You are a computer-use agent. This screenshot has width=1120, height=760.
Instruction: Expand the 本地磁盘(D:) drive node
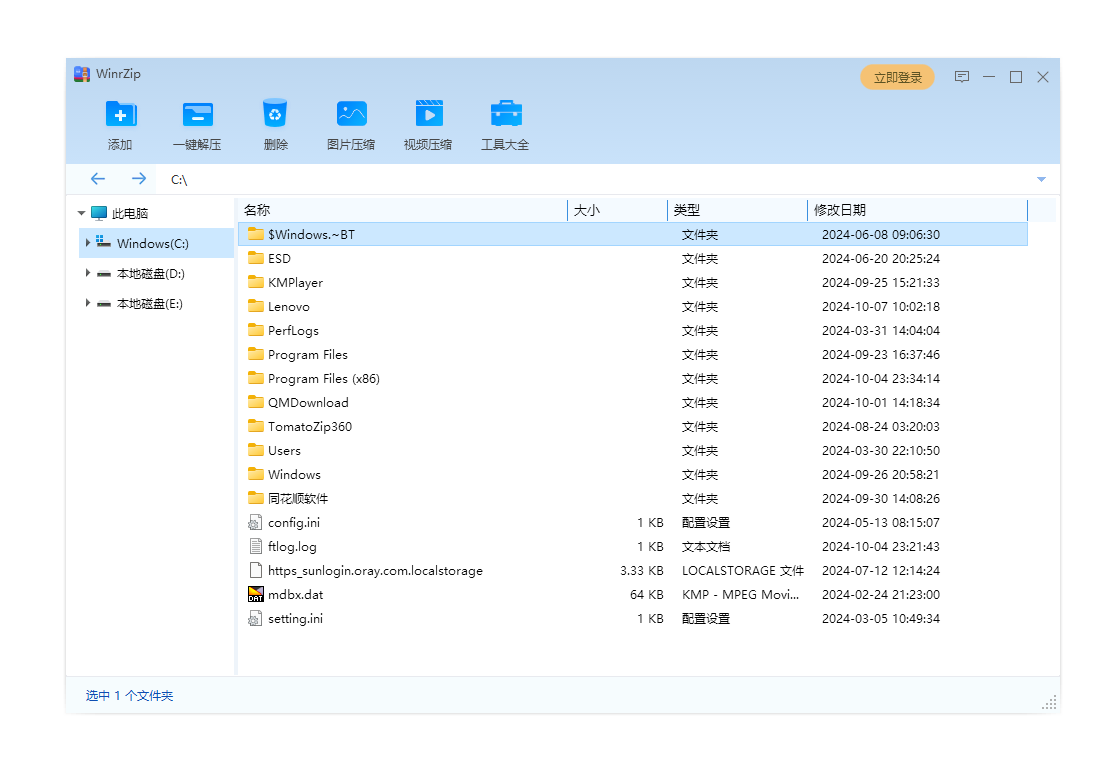click(x=88, y=273)
